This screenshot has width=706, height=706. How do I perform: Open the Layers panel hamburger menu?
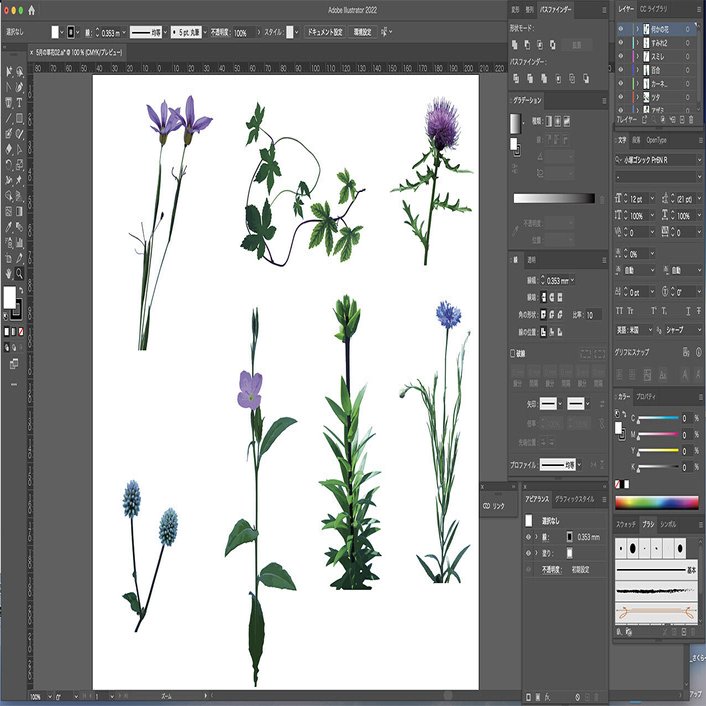point(699,10)
